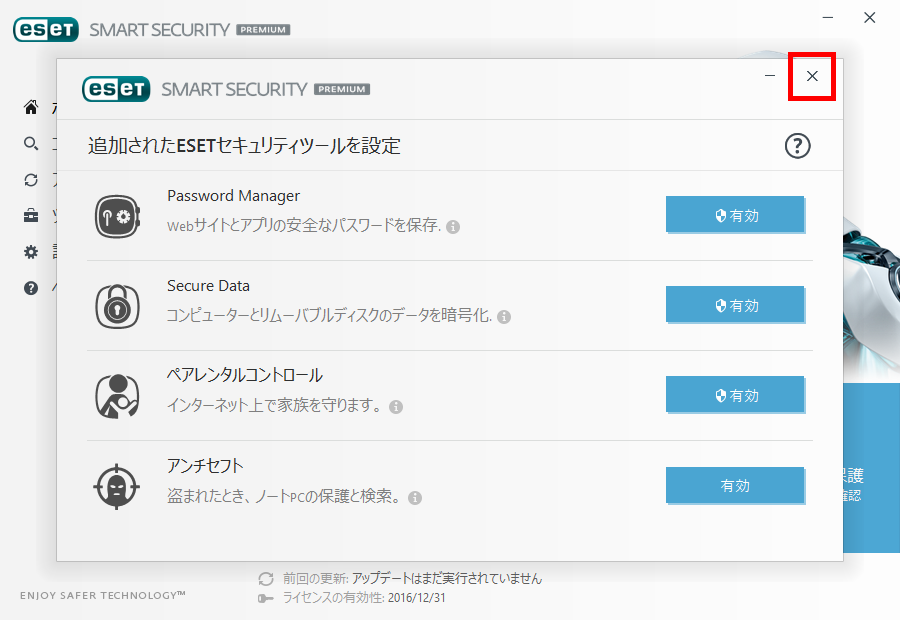Click the Password Manager title text
This screenshot has height=620, width=900.
234,196
